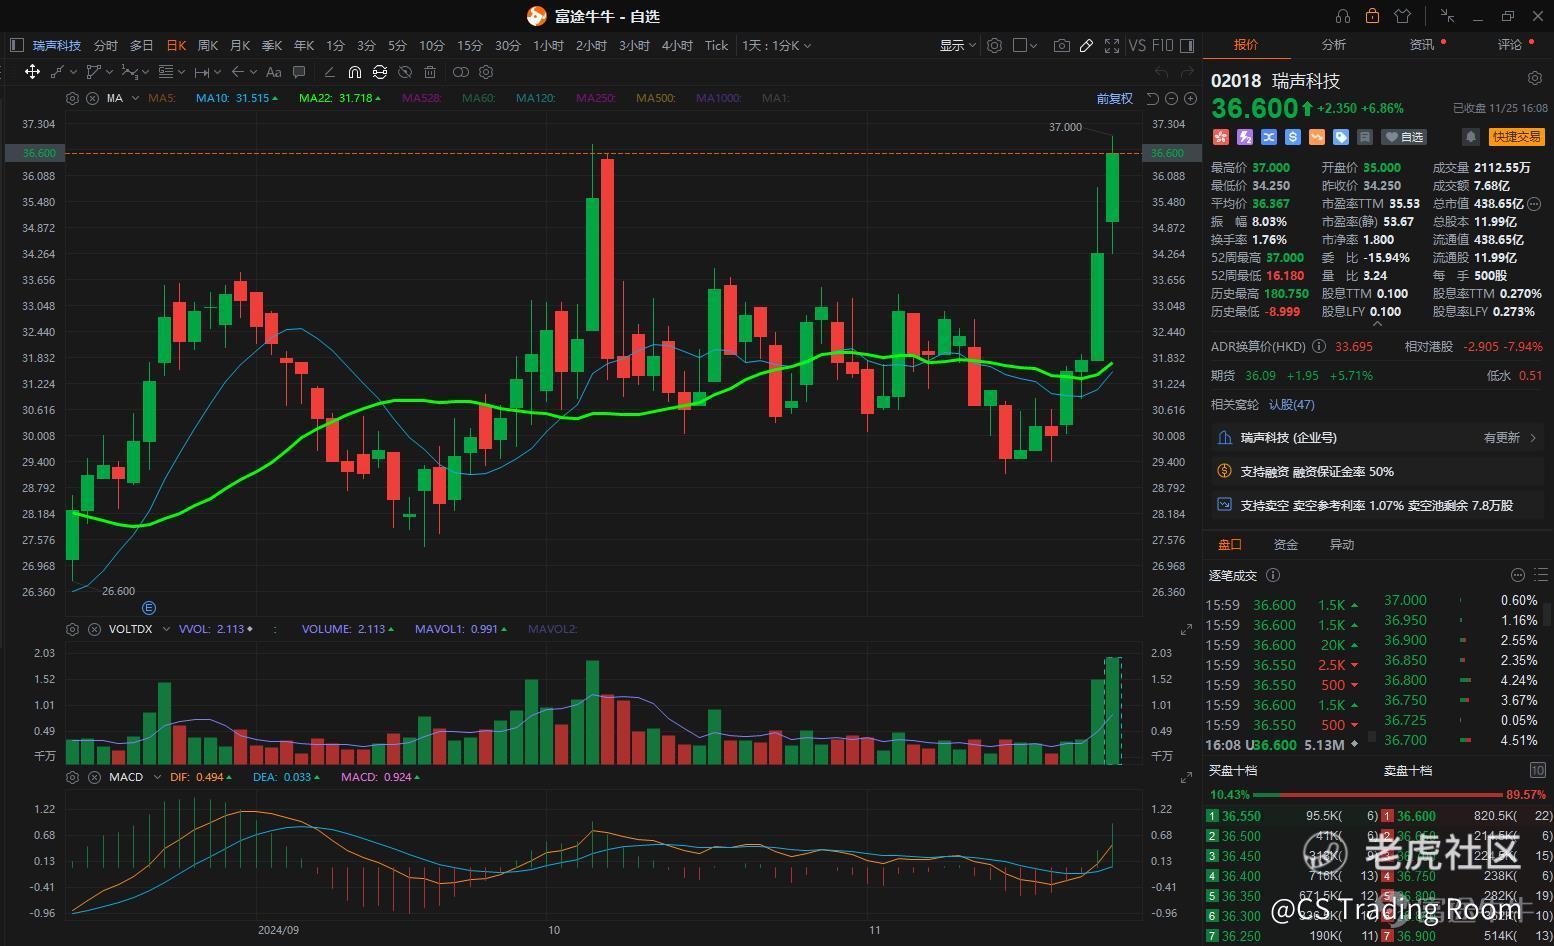This screenshot has height=946, width=1554.
Task: Open the 认股(47) warrants link
Action: [1292, 405]
